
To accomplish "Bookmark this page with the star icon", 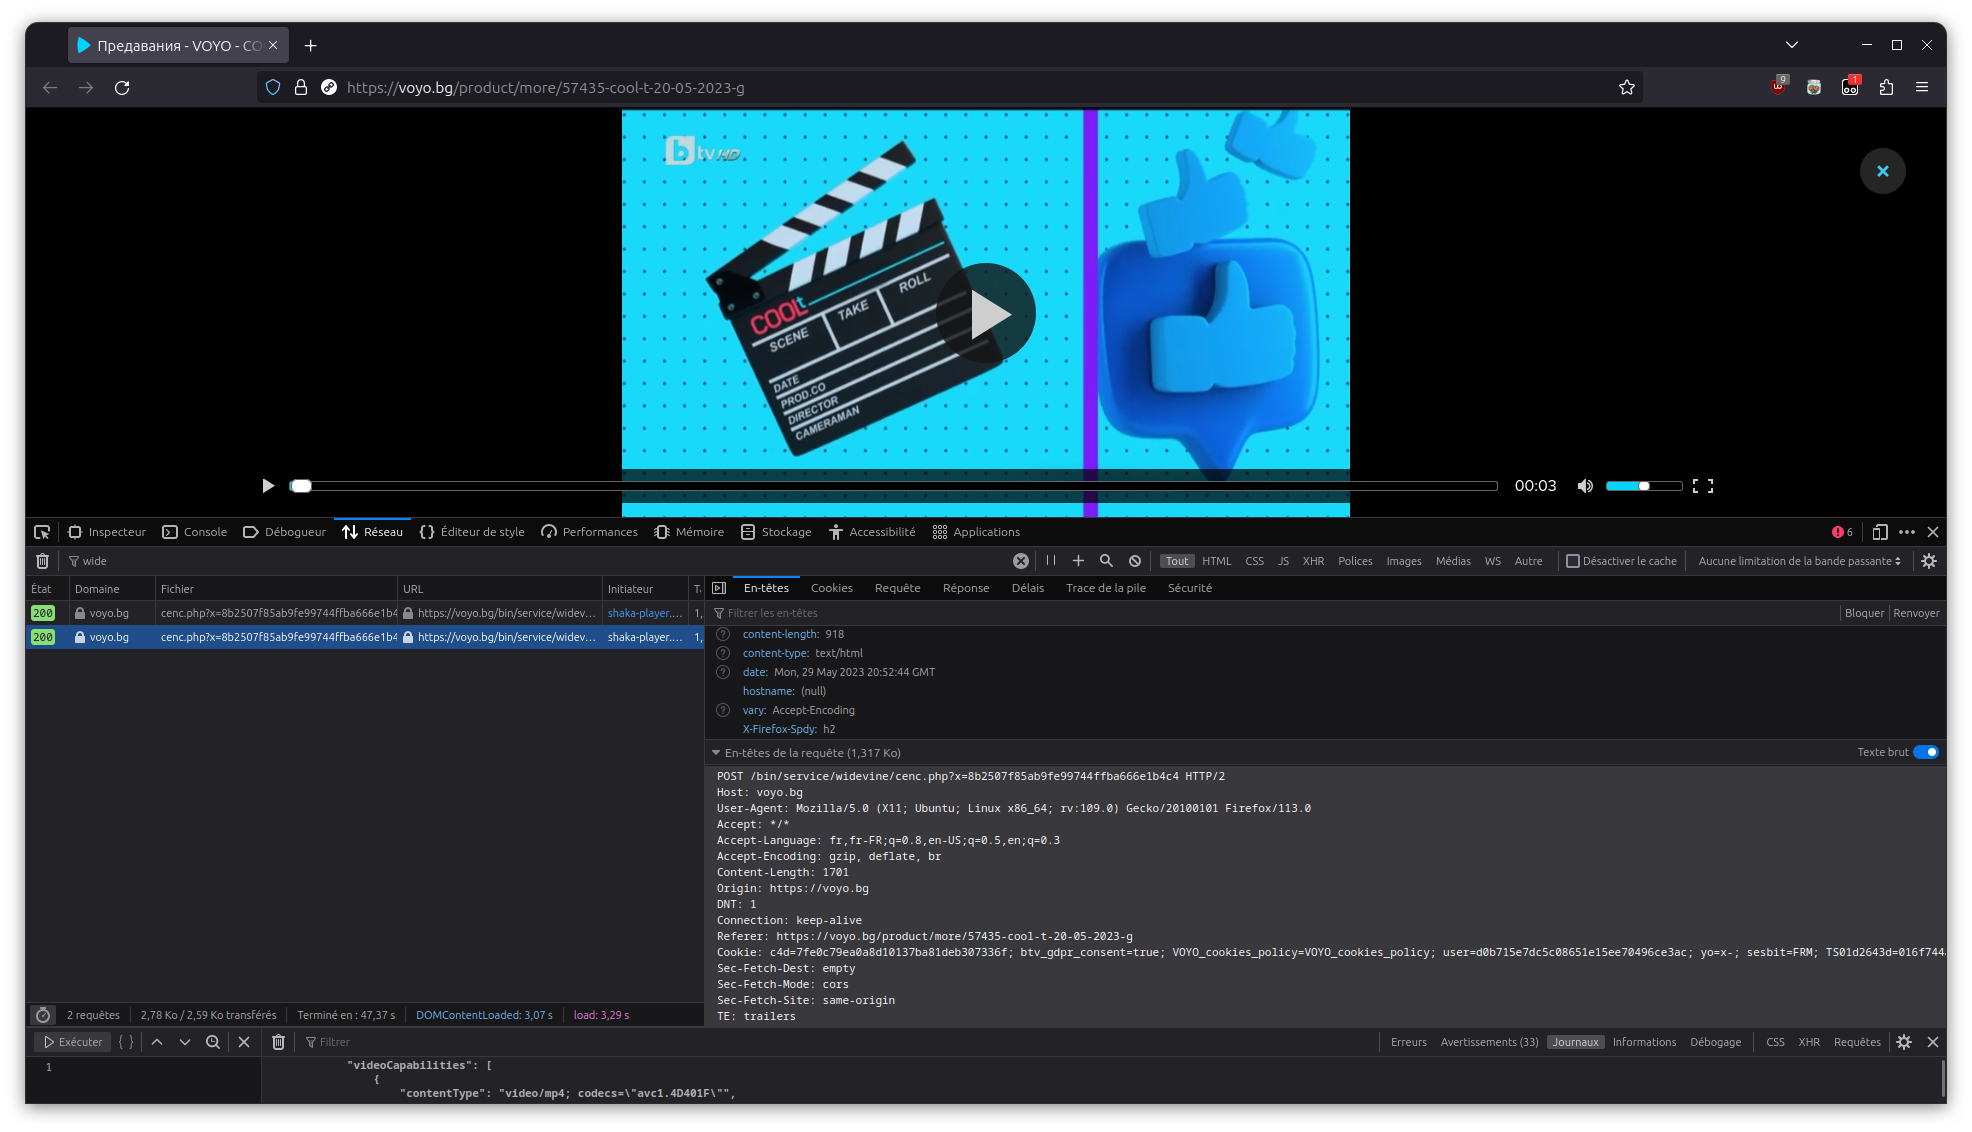I will [1627, 88].
